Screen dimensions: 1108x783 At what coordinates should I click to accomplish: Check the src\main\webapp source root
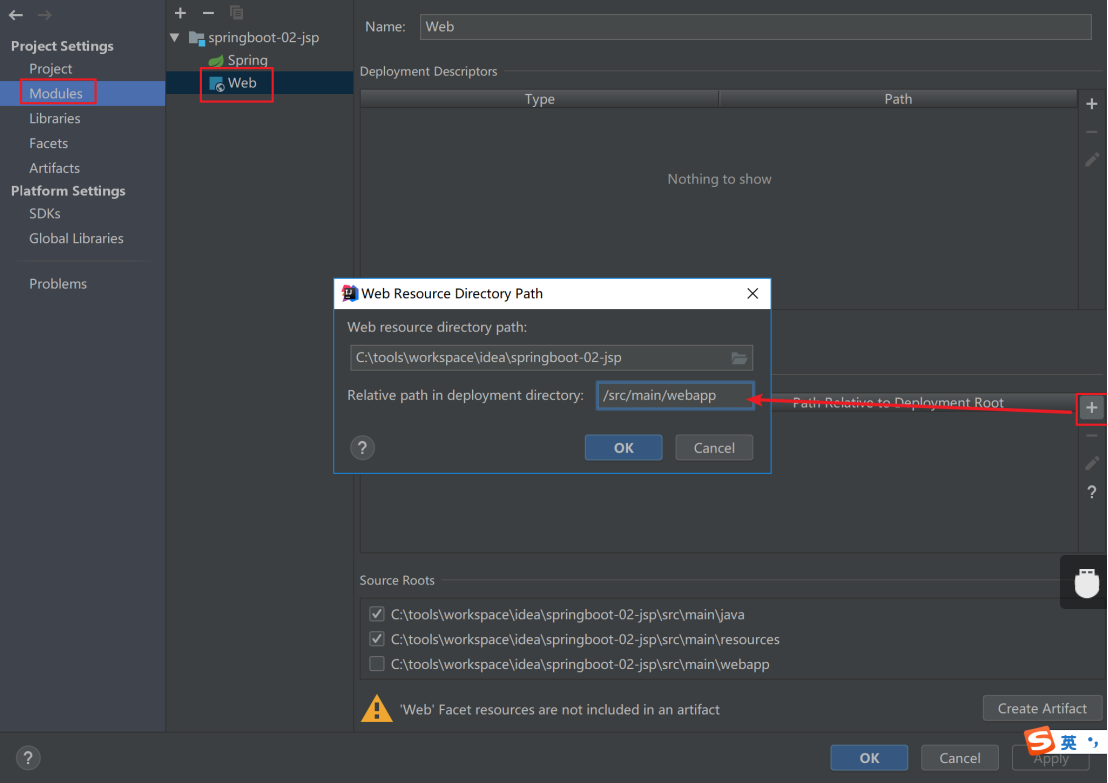pos(377,664)
